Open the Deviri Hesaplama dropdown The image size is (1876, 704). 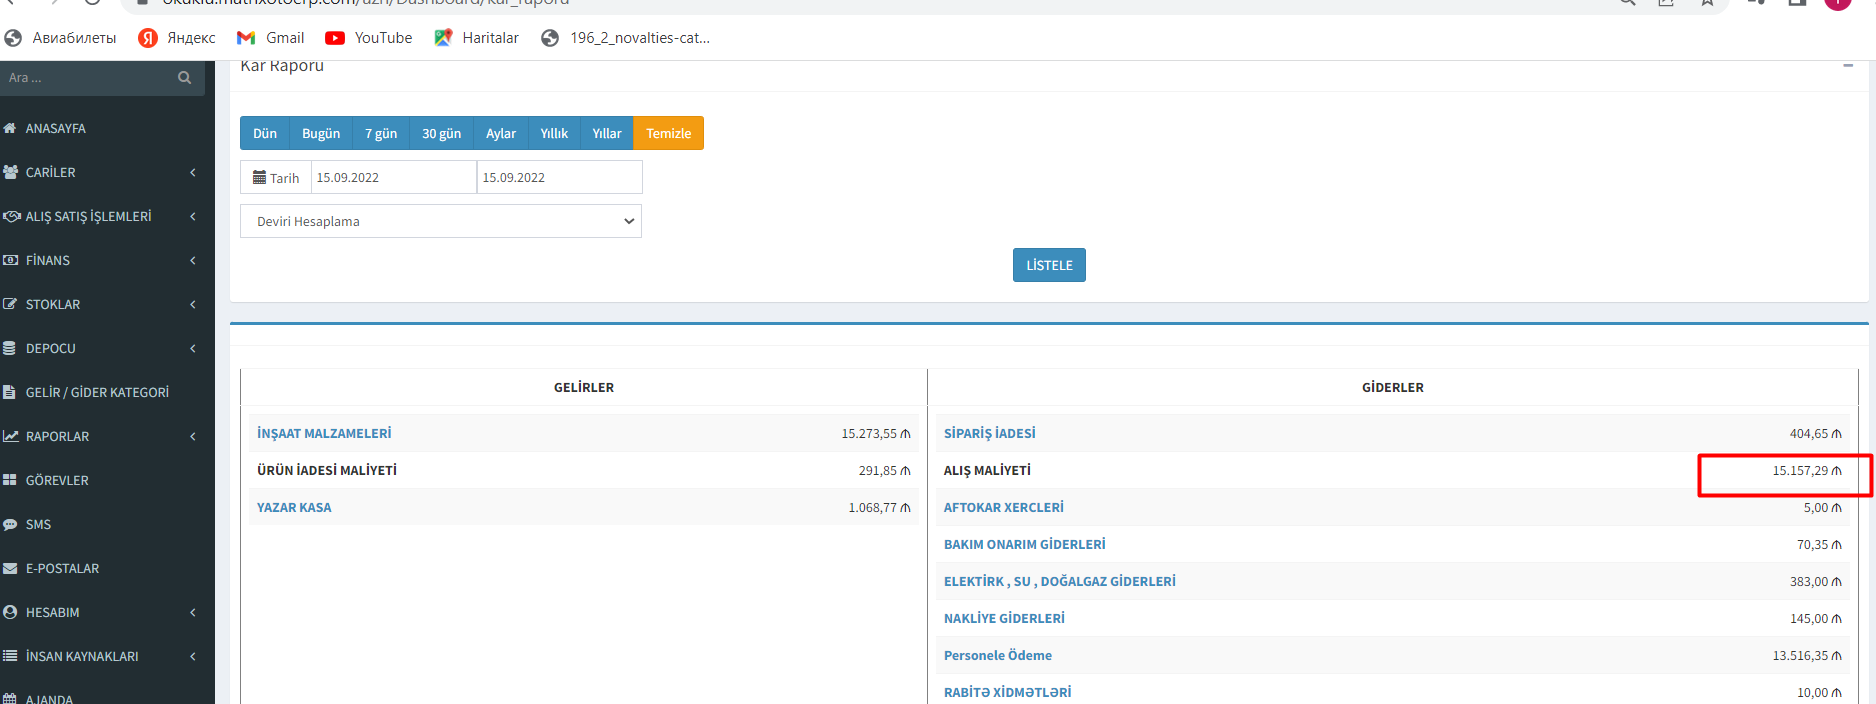(440, 221)
